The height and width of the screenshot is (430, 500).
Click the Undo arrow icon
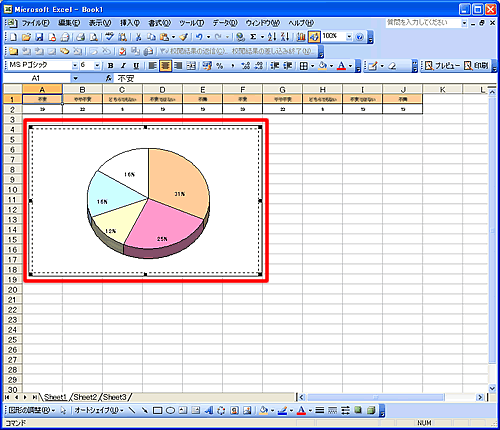(x=199, y=37)
